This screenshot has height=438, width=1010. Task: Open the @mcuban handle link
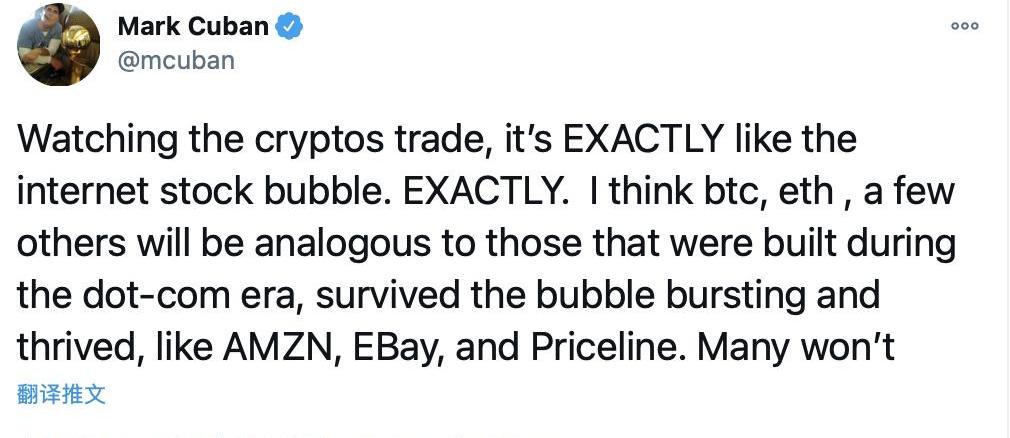(x=176, y=61)
